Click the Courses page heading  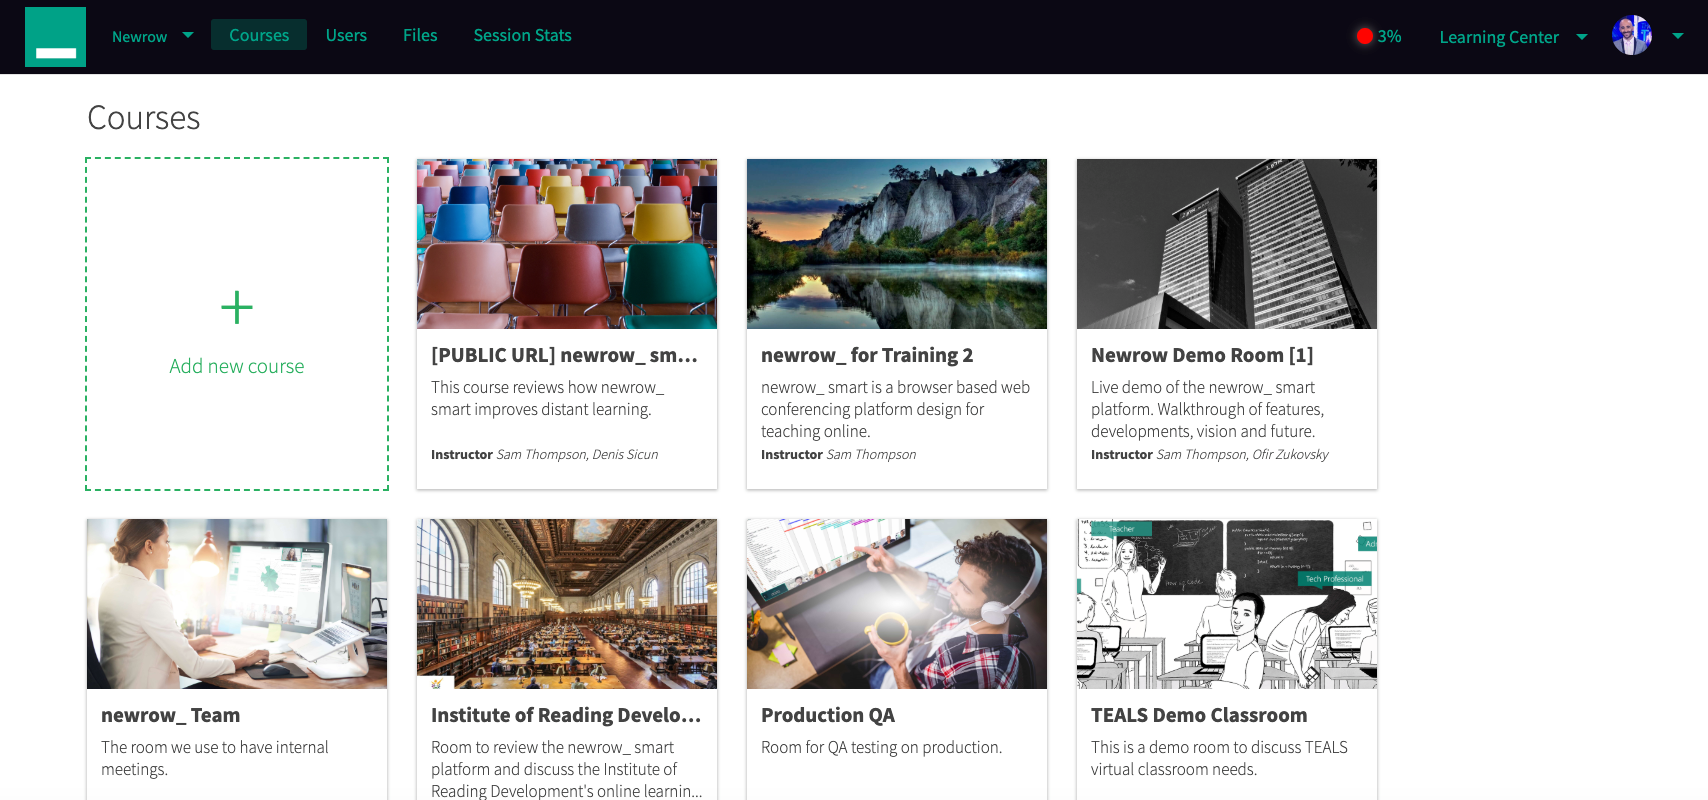144,118
